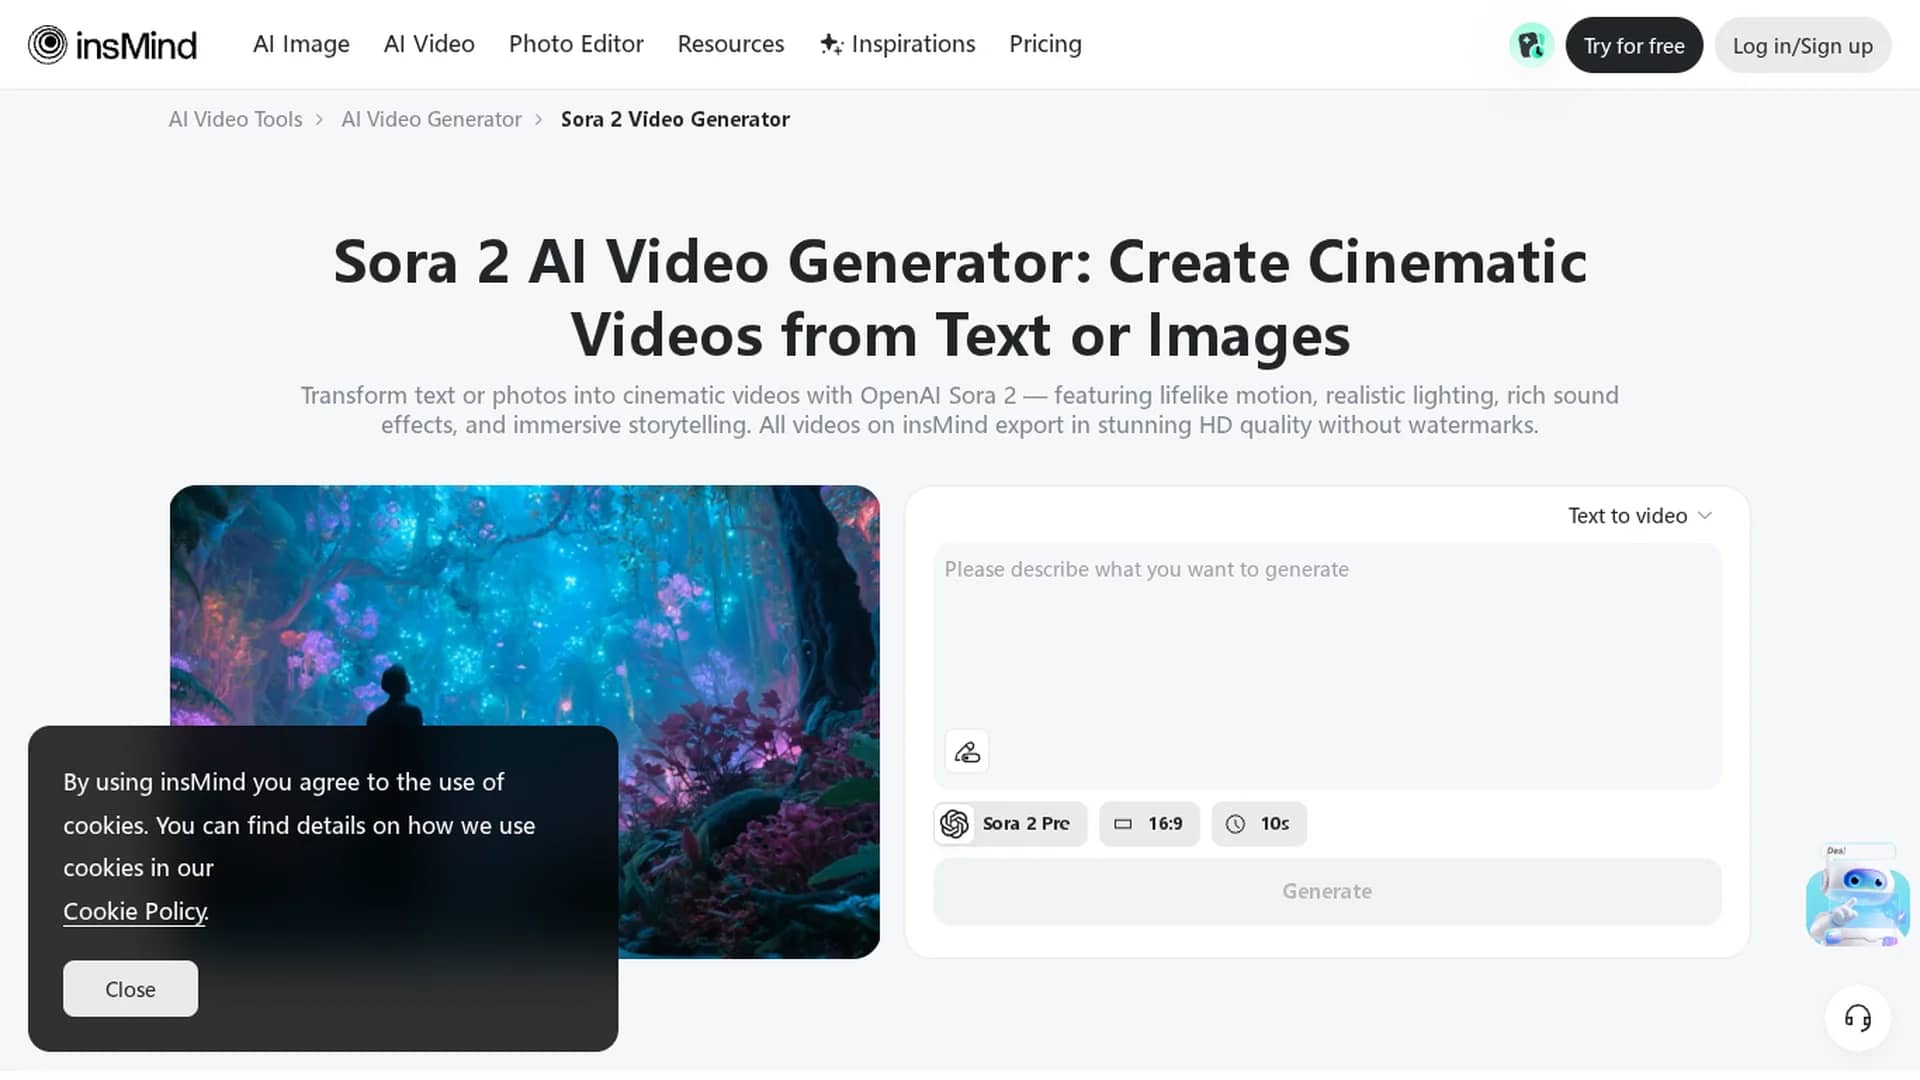This screenshot has height=1080, width=1920.
Task: Click the aspect ratio rectangle icon
Action: [x=1123, y=824]
